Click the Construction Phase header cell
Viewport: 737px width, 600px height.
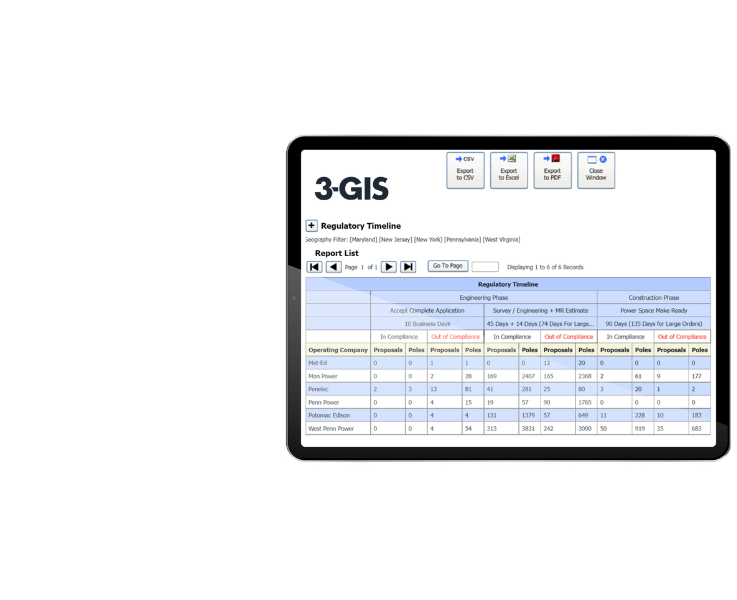tap(654, 297)
